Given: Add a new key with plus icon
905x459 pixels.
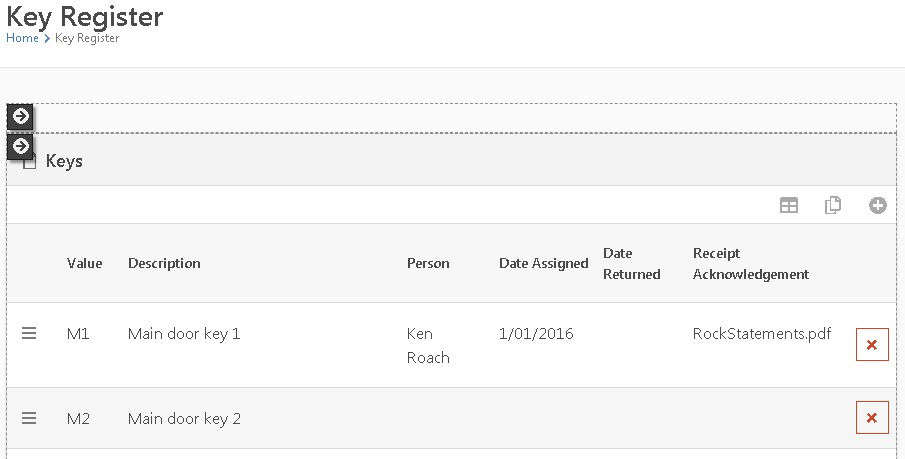Looking at the screenshot, I should coord(877,205).
